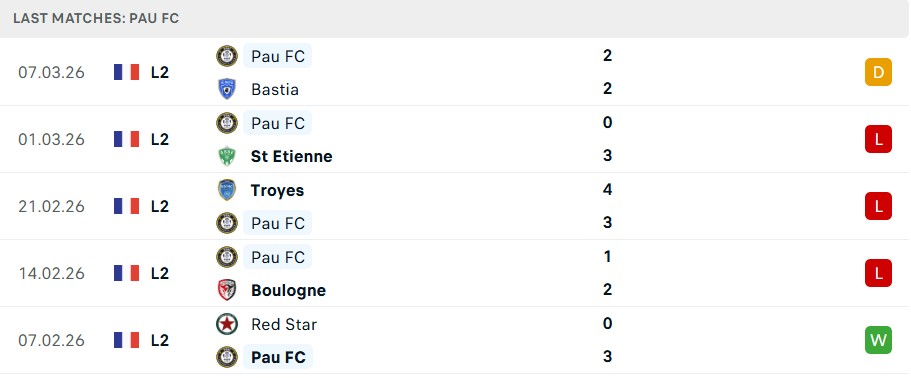This screenshot has height=378, width=911.
Task: Click the French flag on 14.02.26 row
Action: tap(127, 273)
